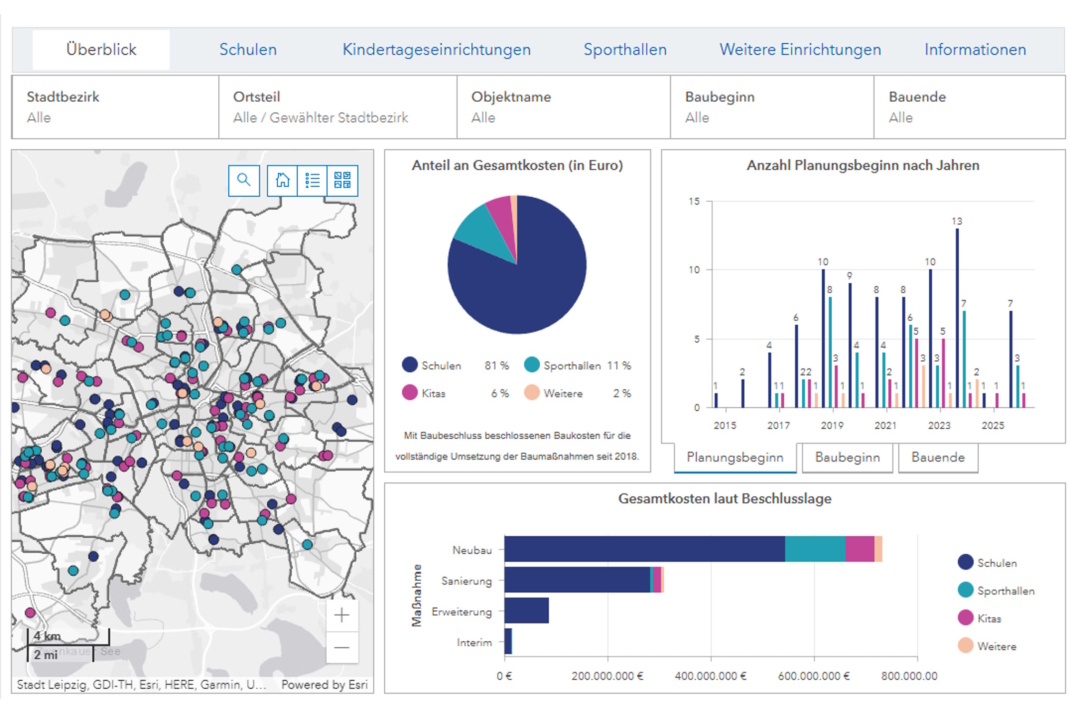This screenshot has height=713, width=1070.
Task: Show the map legend list
Action: click(313, 180)
